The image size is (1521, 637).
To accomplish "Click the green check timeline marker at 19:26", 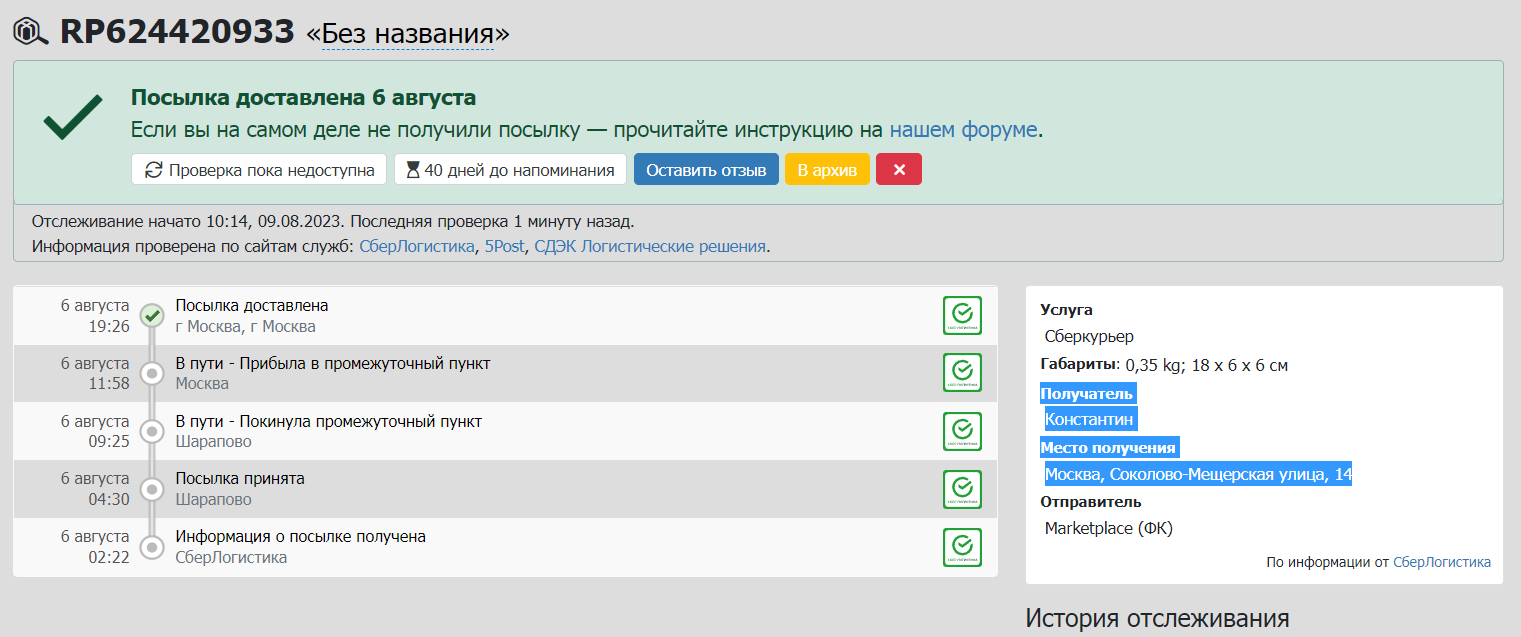I will point(152,316).
